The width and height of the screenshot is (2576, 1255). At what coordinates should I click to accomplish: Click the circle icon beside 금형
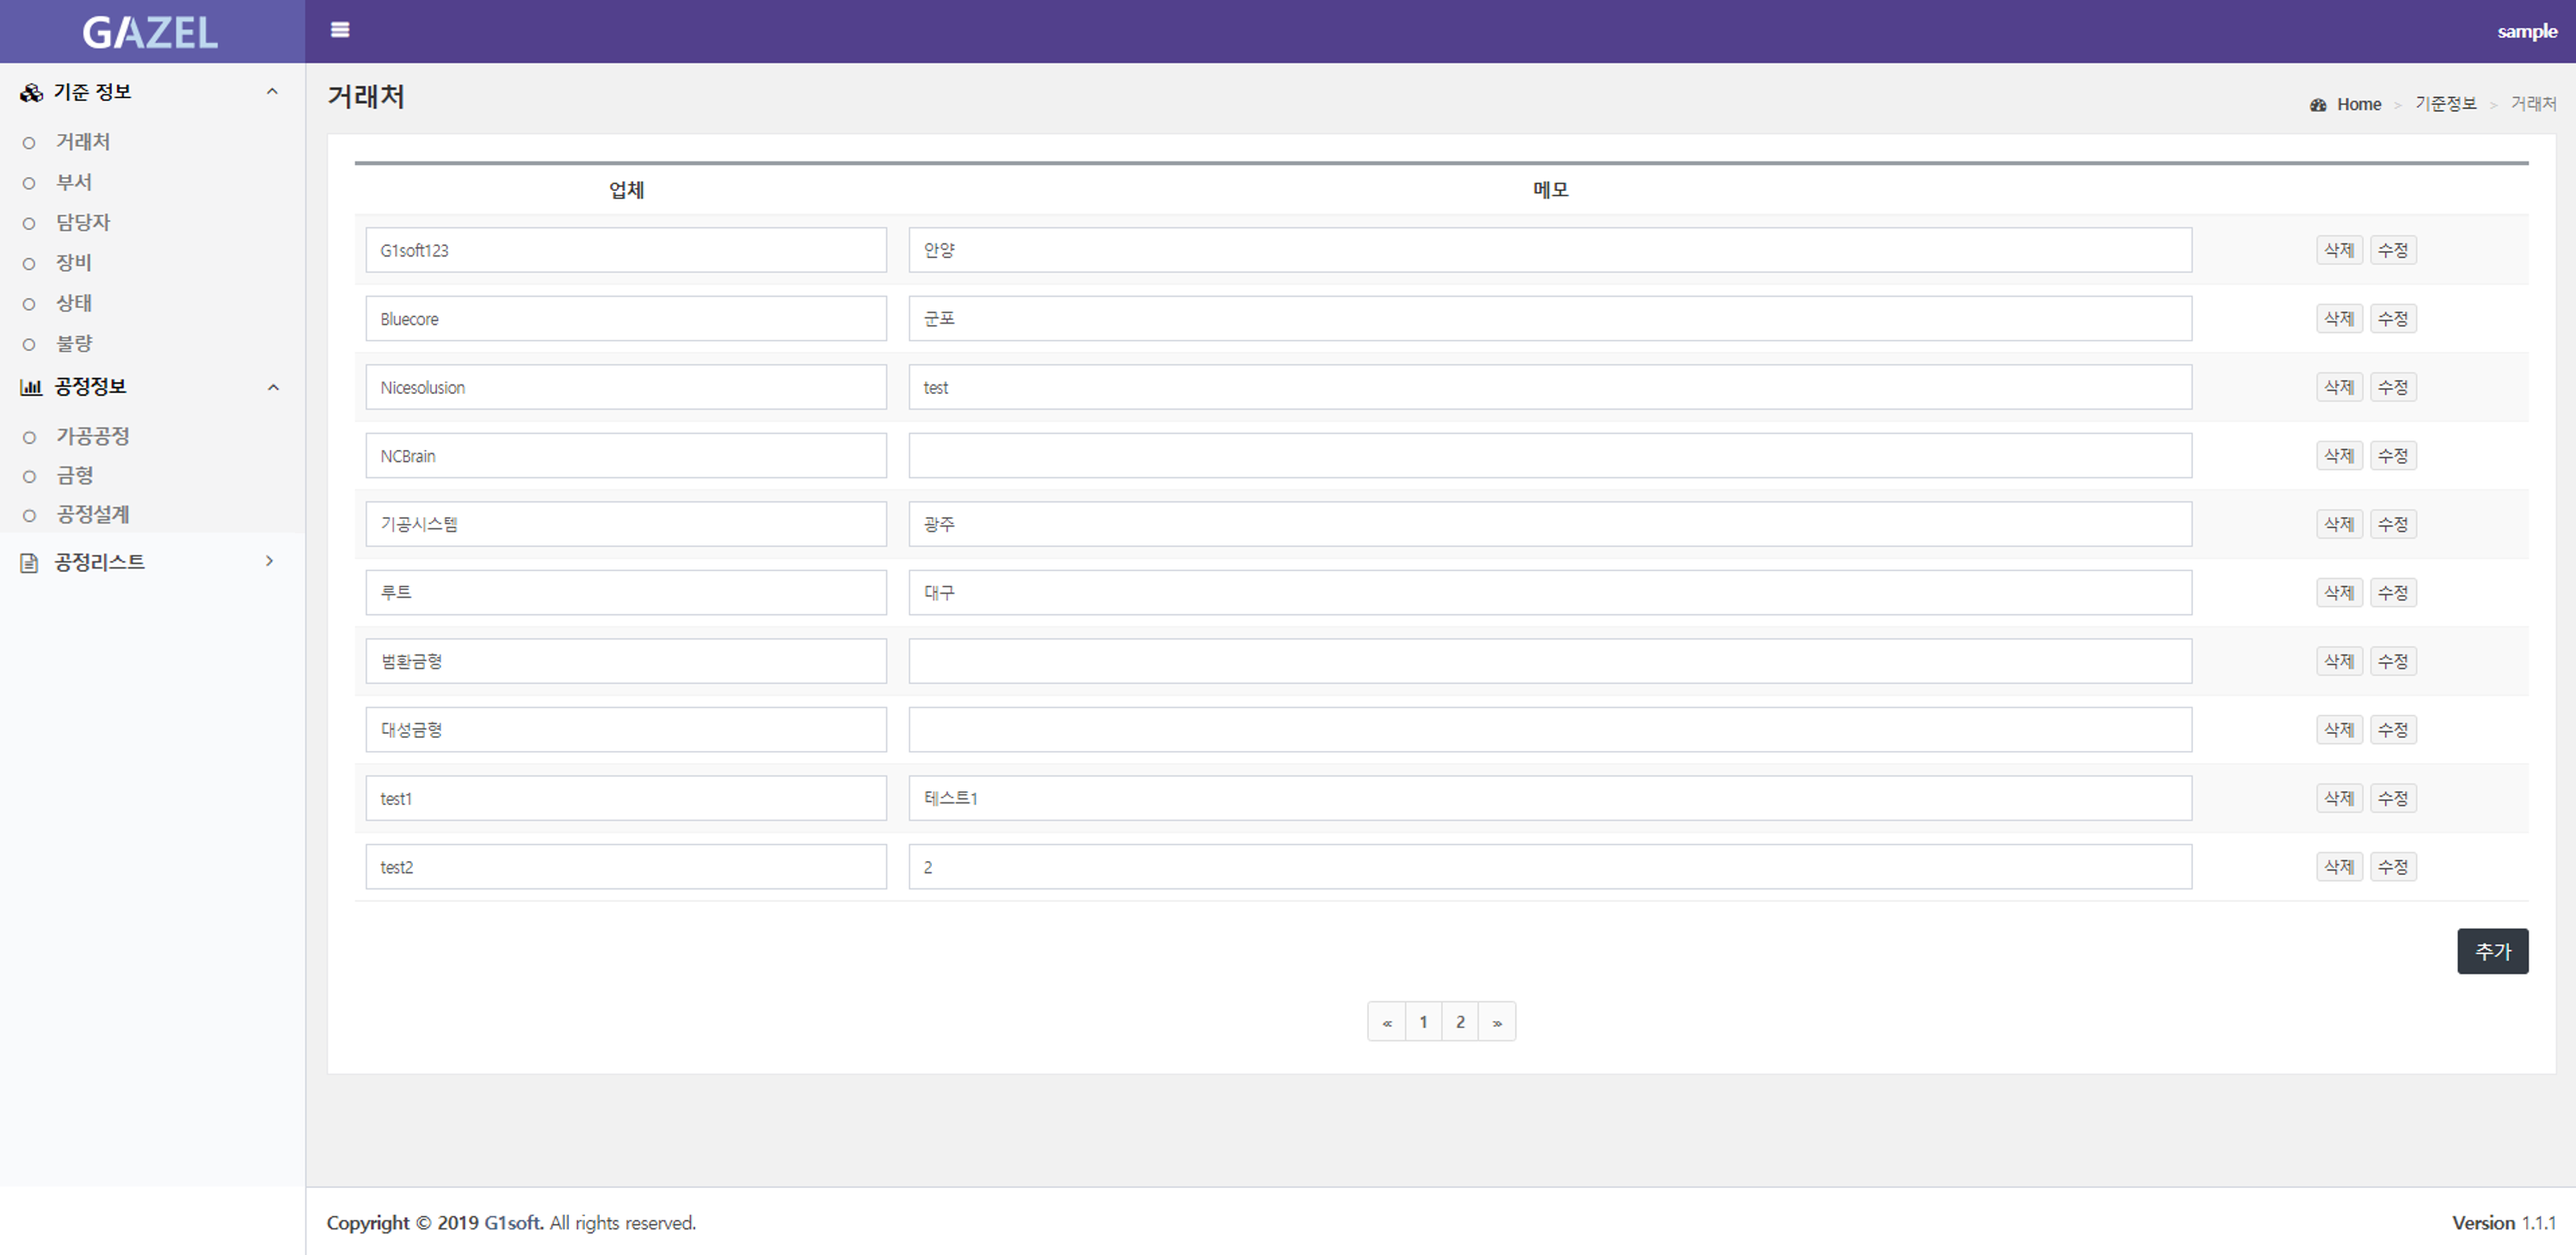29,477
